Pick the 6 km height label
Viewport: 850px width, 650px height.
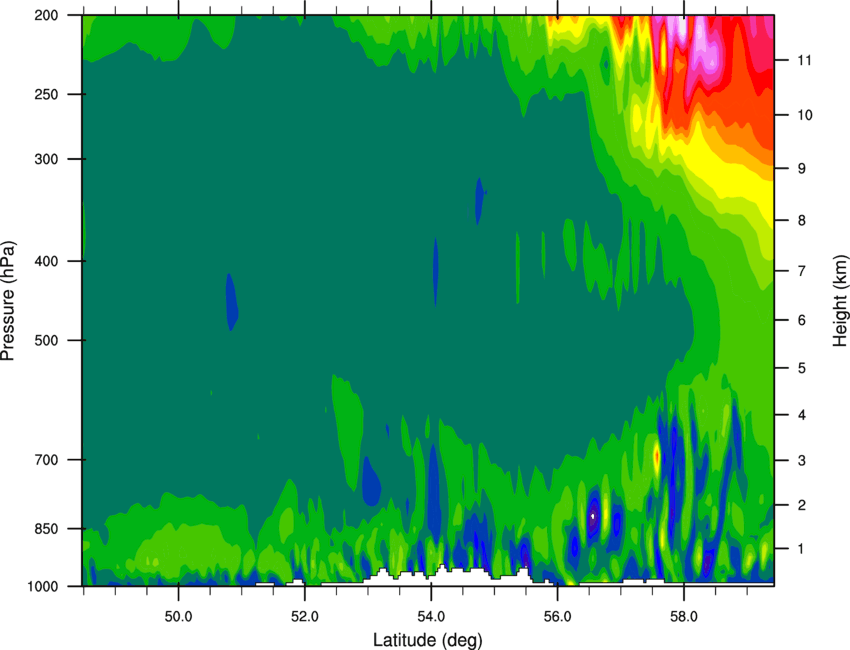802,320
